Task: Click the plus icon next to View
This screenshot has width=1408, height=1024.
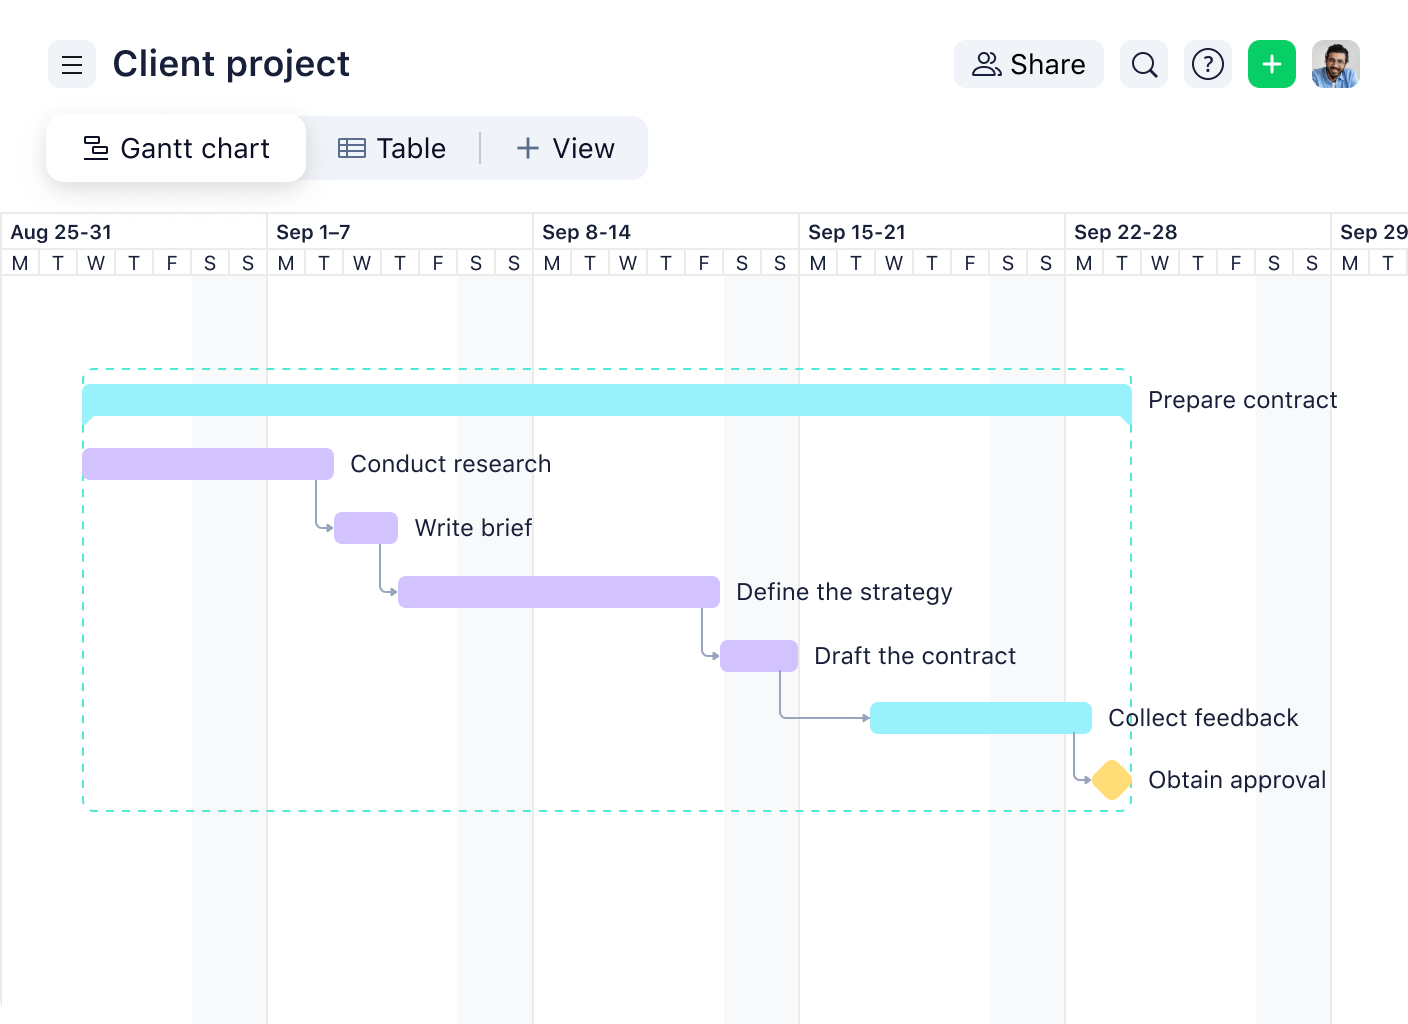Action: 527,147
